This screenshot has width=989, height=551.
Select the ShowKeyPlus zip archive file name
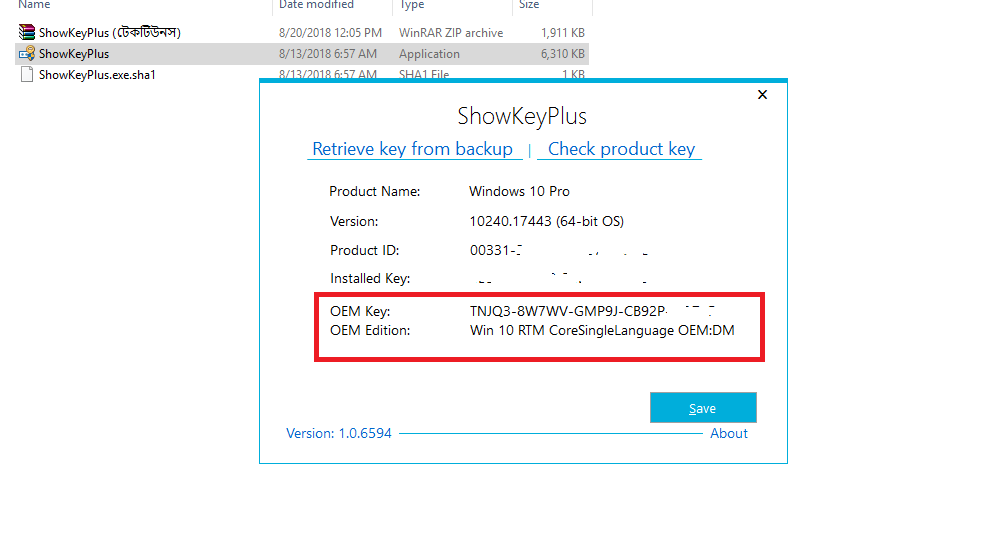(x=109, y=33)
